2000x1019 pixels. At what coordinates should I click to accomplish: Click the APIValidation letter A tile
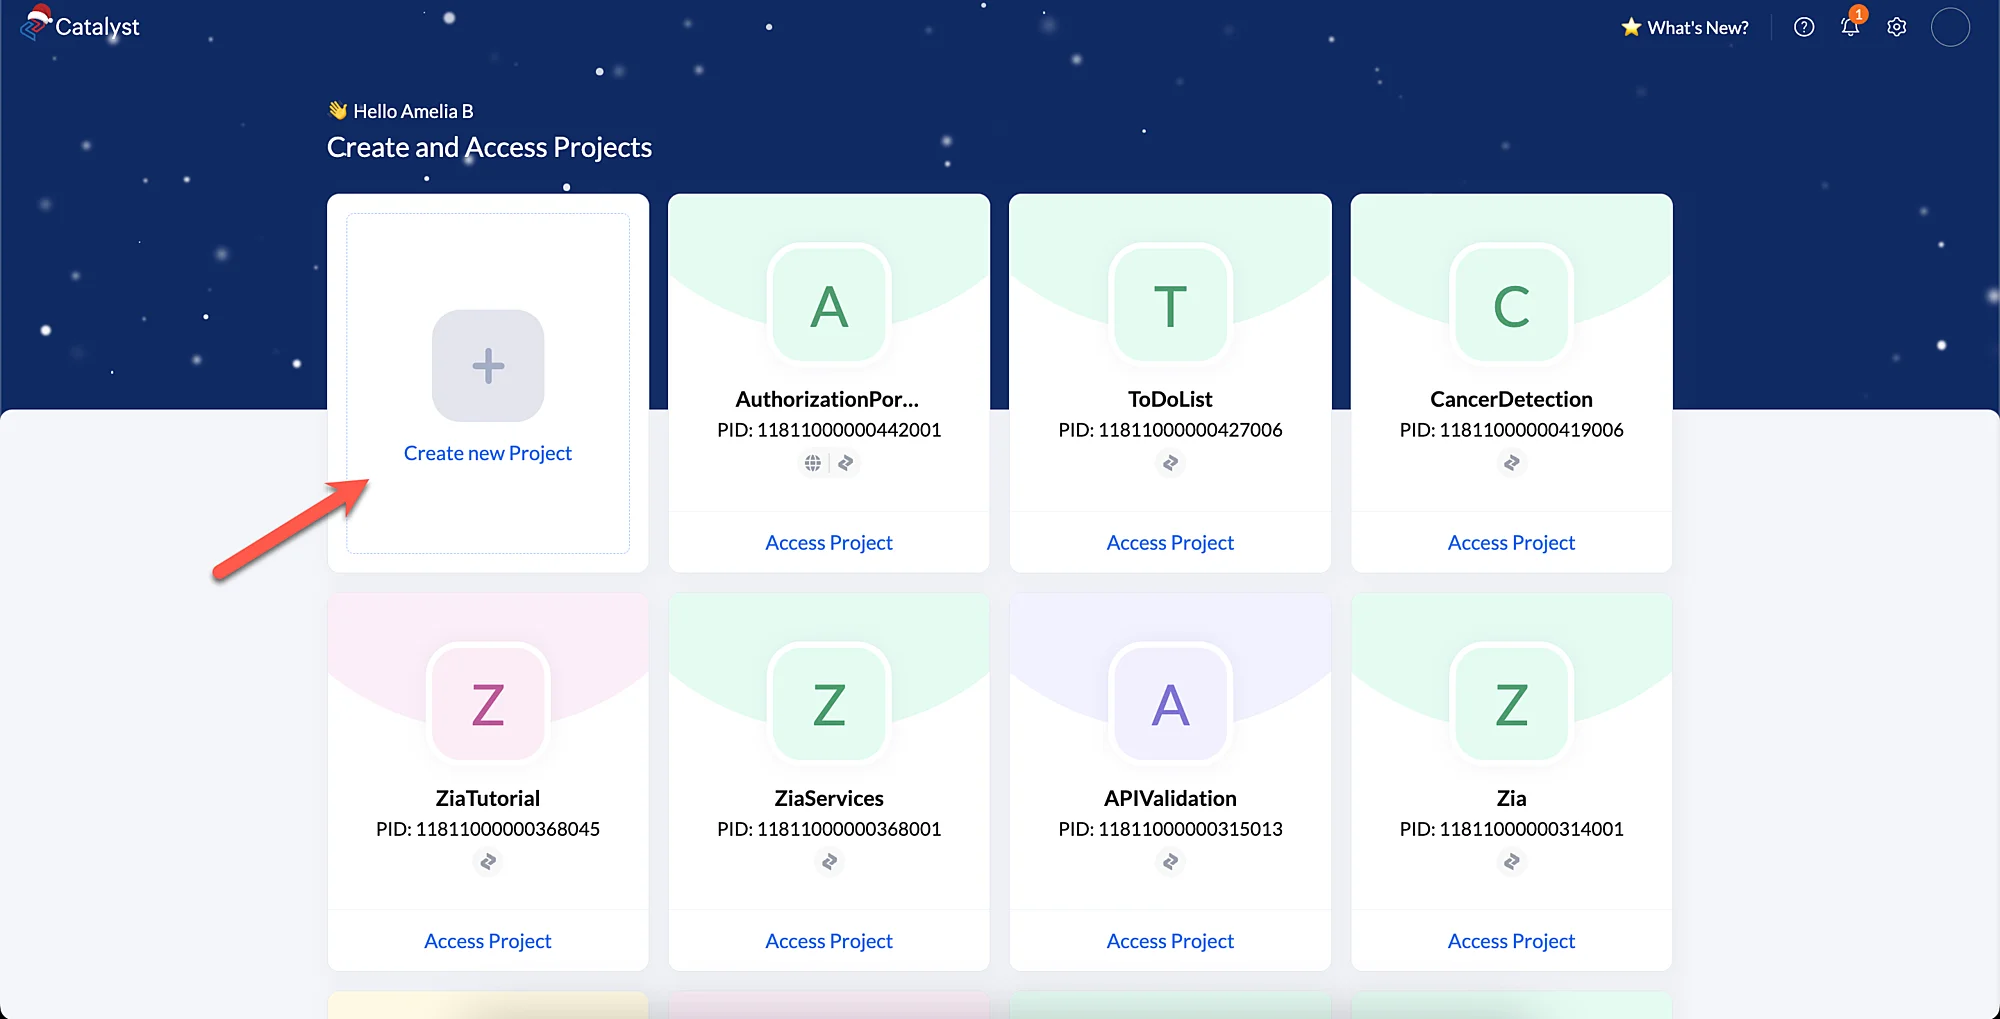(x=1170, y=704)
